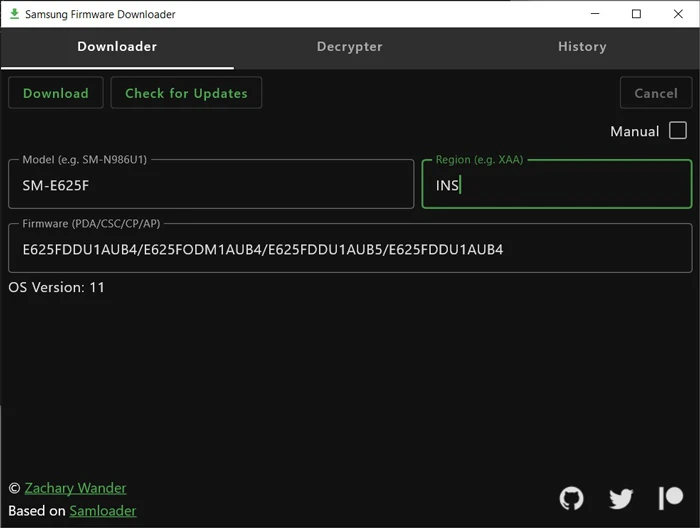This screenshot has width=700, height=528.
Task: Enable the Manual checkbox
Action: tap(678, 131)
